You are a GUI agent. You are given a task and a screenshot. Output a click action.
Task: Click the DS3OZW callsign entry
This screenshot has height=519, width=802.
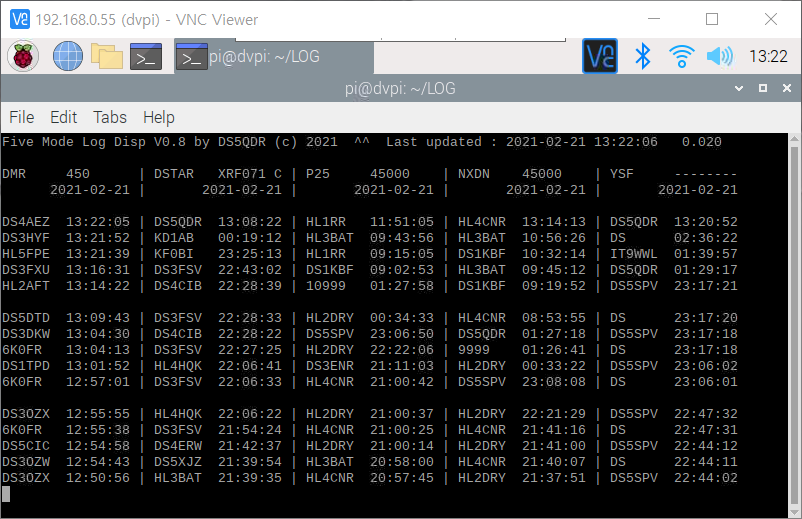click(26, 462)
